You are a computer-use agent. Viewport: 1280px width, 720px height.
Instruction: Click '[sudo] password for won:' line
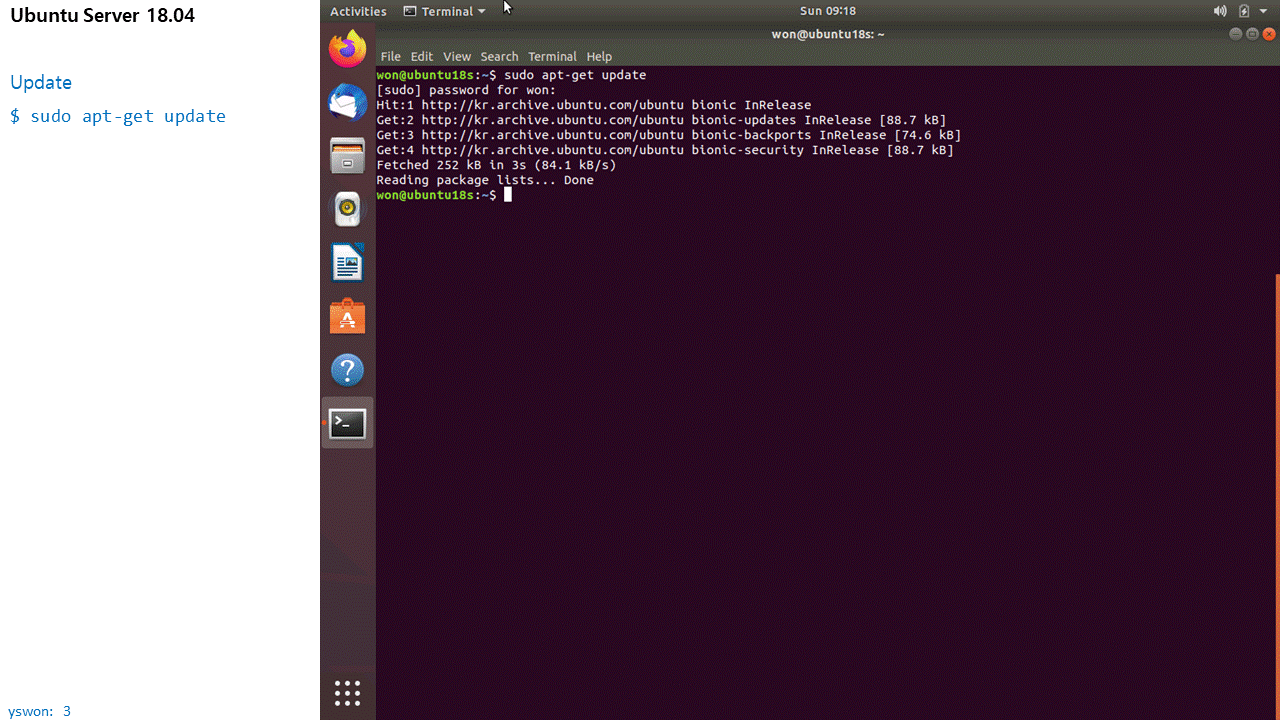pyautogui.click(x=466, y=90)
